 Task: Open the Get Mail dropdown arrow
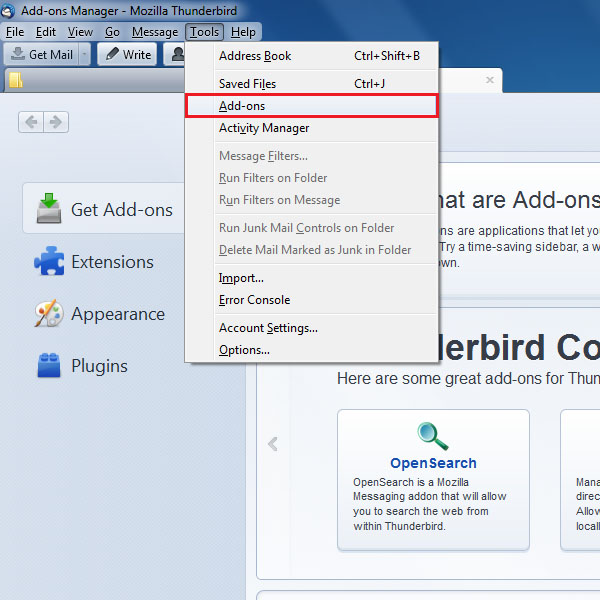pyautogui.click(x=85, y=54)
